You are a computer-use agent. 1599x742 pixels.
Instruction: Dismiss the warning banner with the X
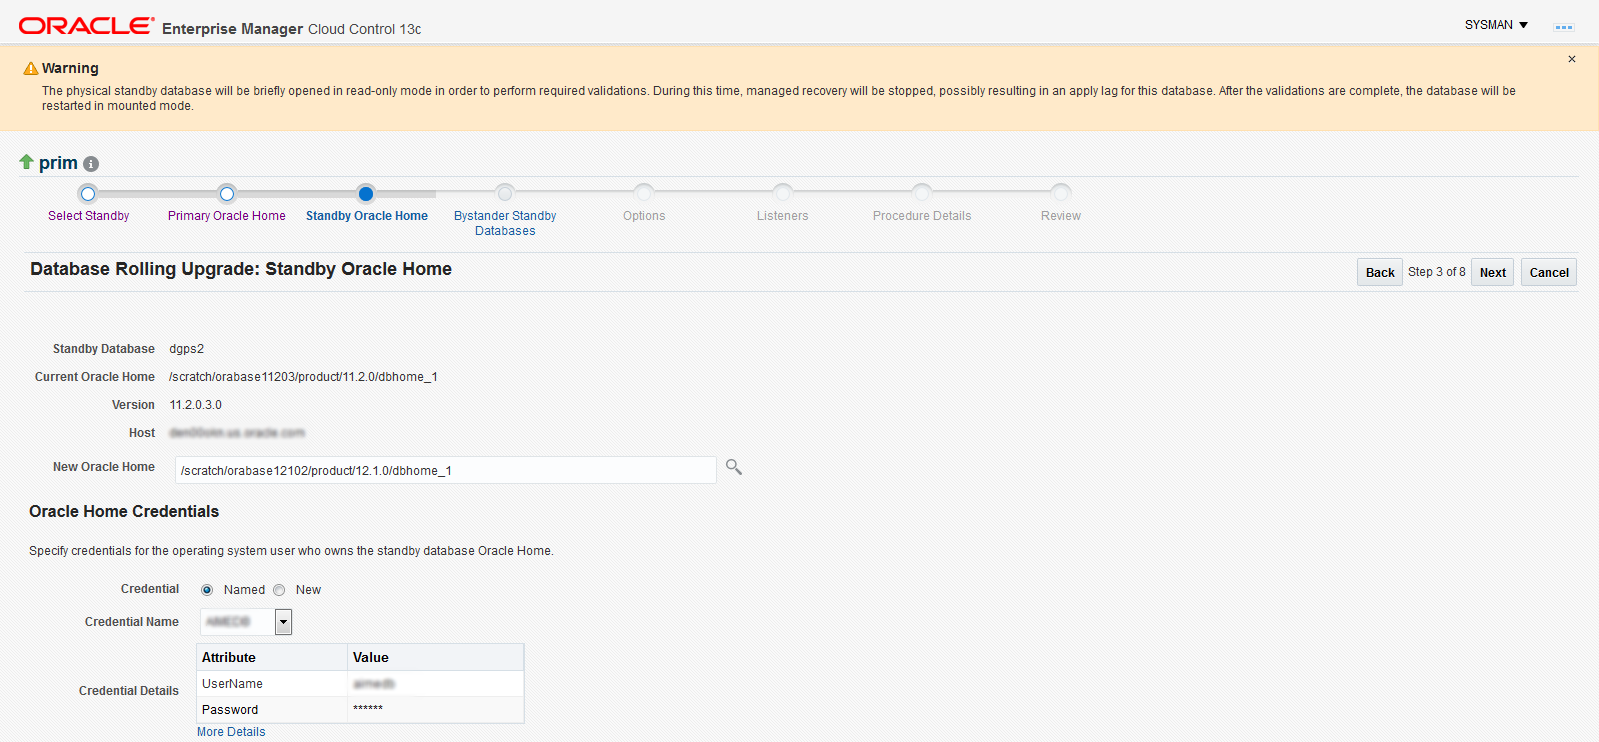point(1572,59)
